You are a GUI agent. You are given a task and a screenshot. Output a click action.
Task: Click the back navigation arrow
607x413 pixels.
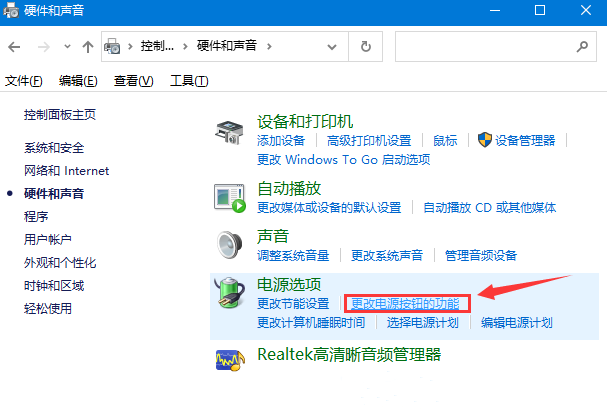coord(16,47)
